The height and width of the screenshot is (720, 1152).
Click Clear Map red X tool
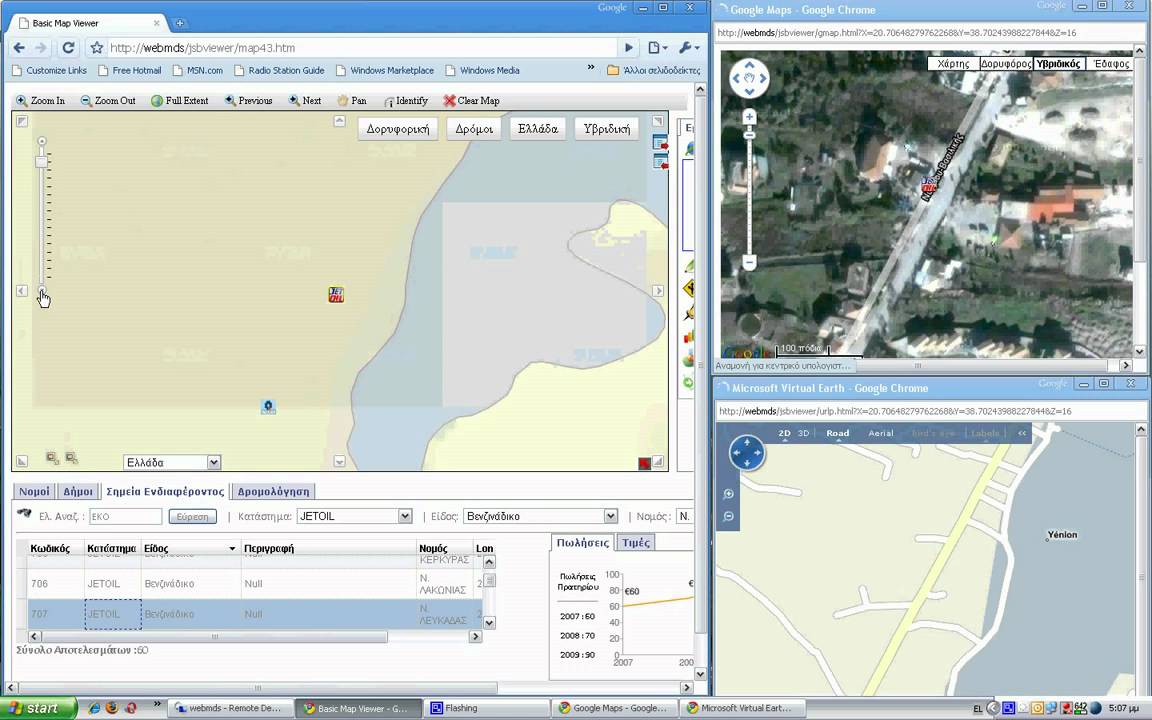pyautogui.click(x=472, y=101)
